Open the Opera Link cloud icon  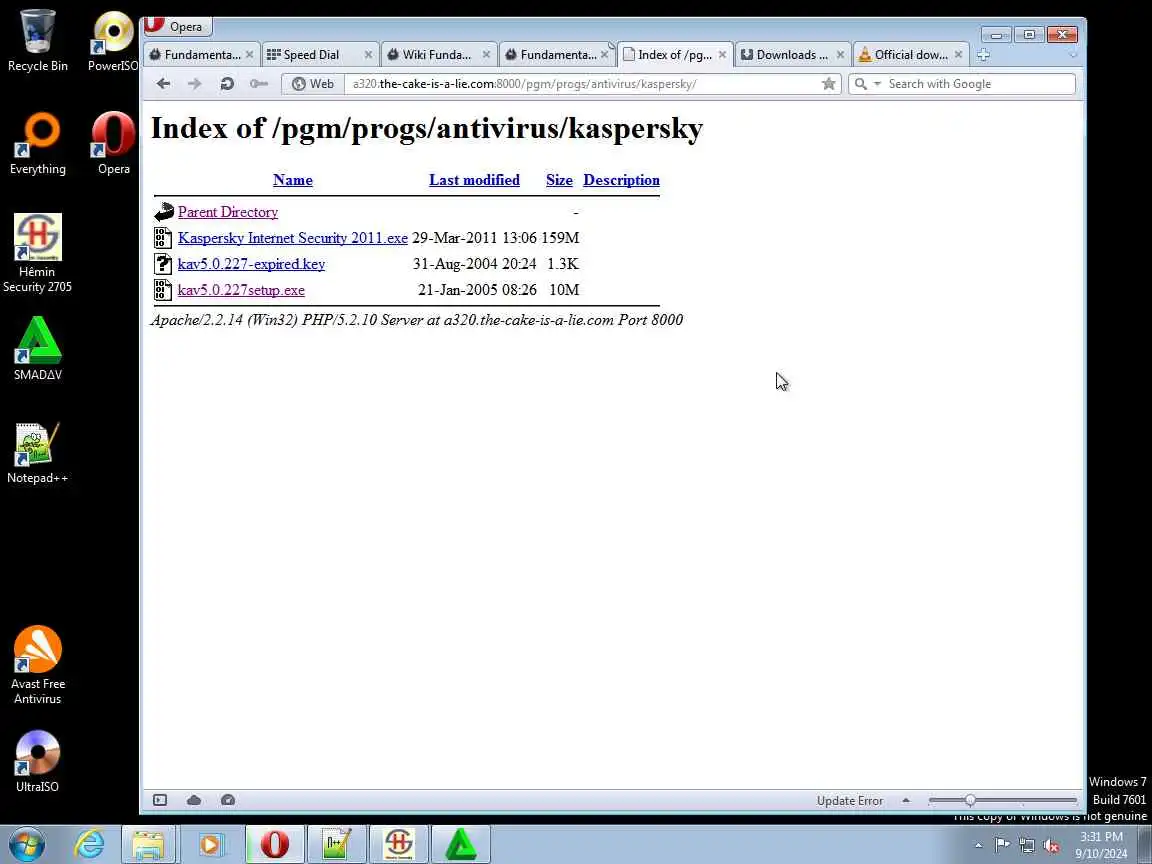[x=194, y=800]
